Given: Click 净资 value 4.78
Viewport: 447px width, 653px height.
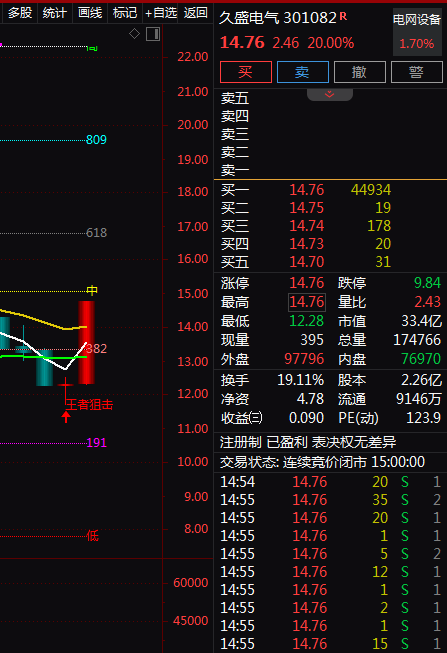Looking at the screenshot, I should tap(310, 399).
